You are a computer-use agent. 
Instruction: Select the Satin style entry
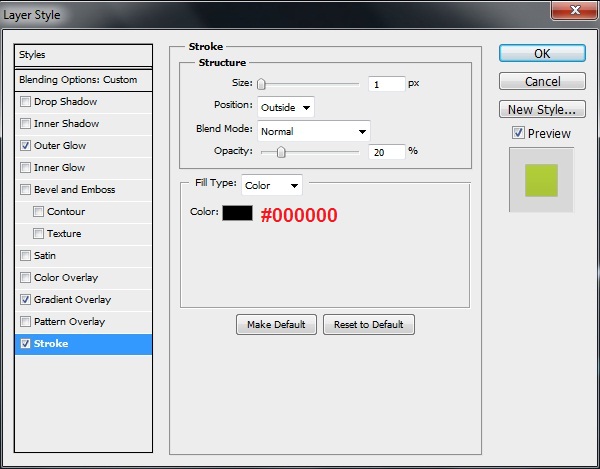pyautogui.click(x=45, y=256)
